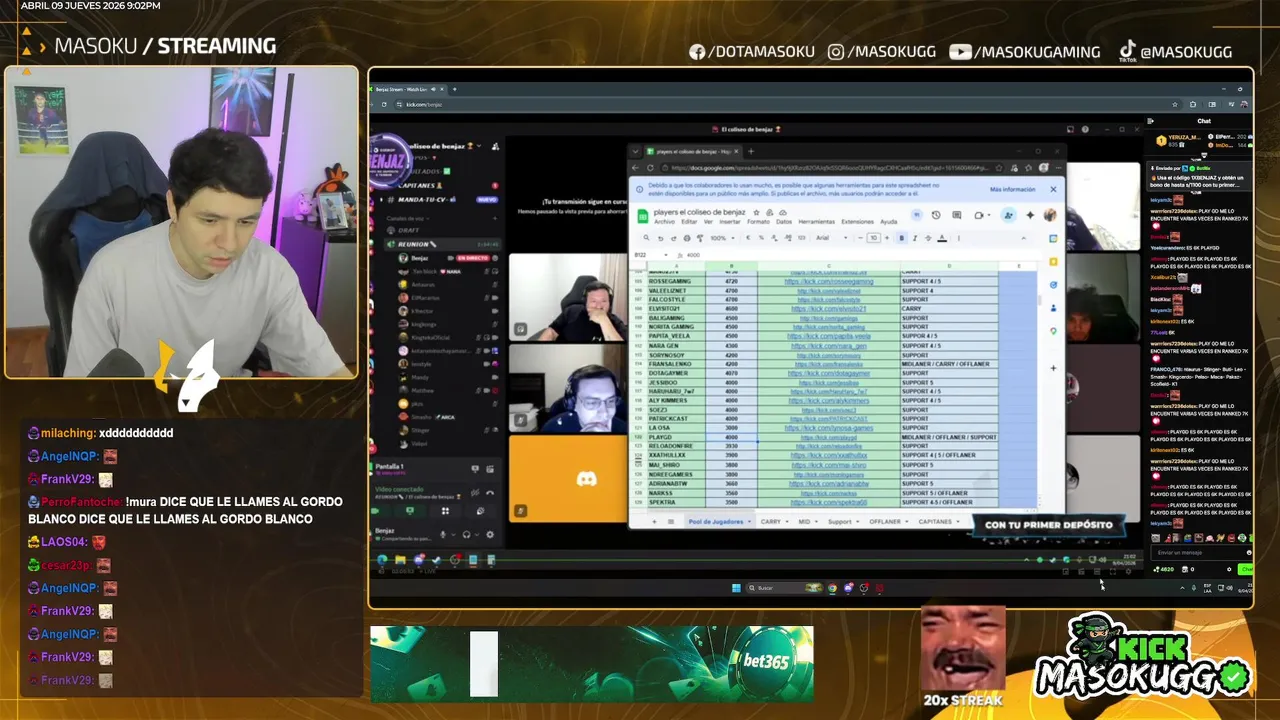Click the font size field showing 10
1280x720 pixels.
coord(874,238)
